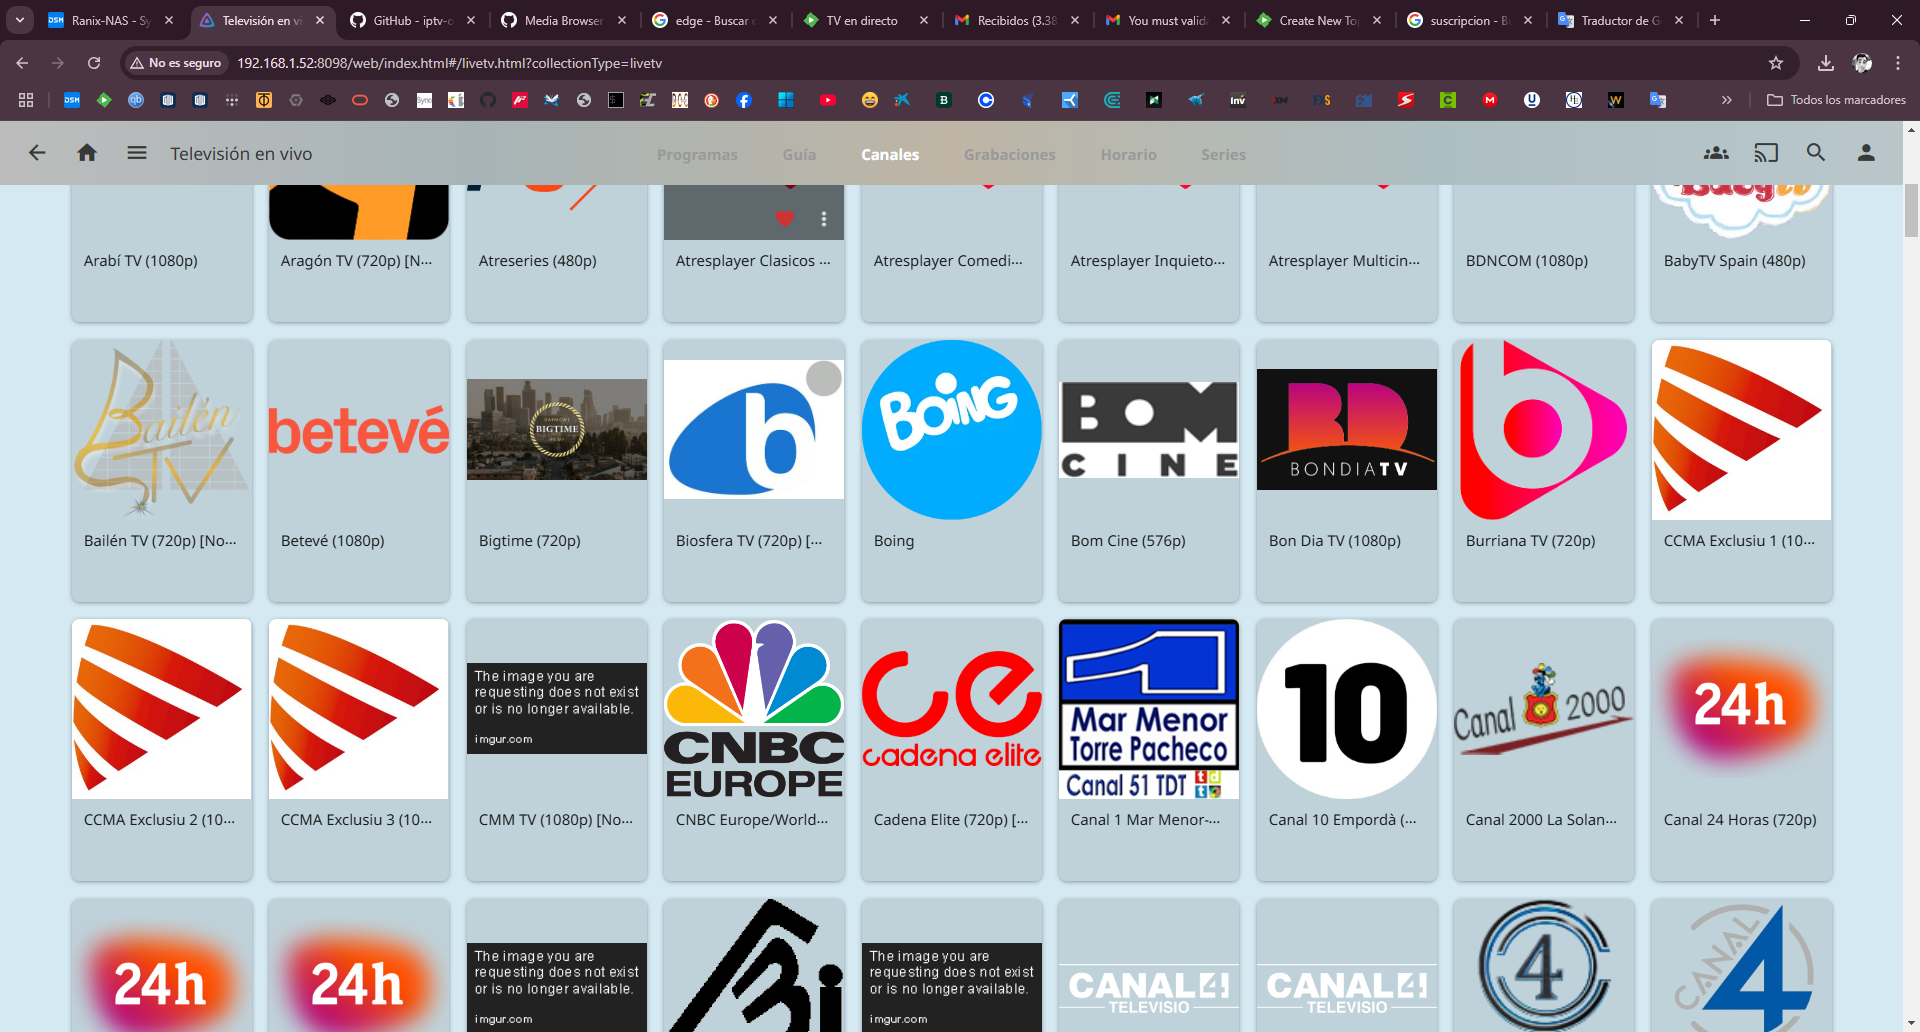Close the Media Browser tab

tap(622, 20)
